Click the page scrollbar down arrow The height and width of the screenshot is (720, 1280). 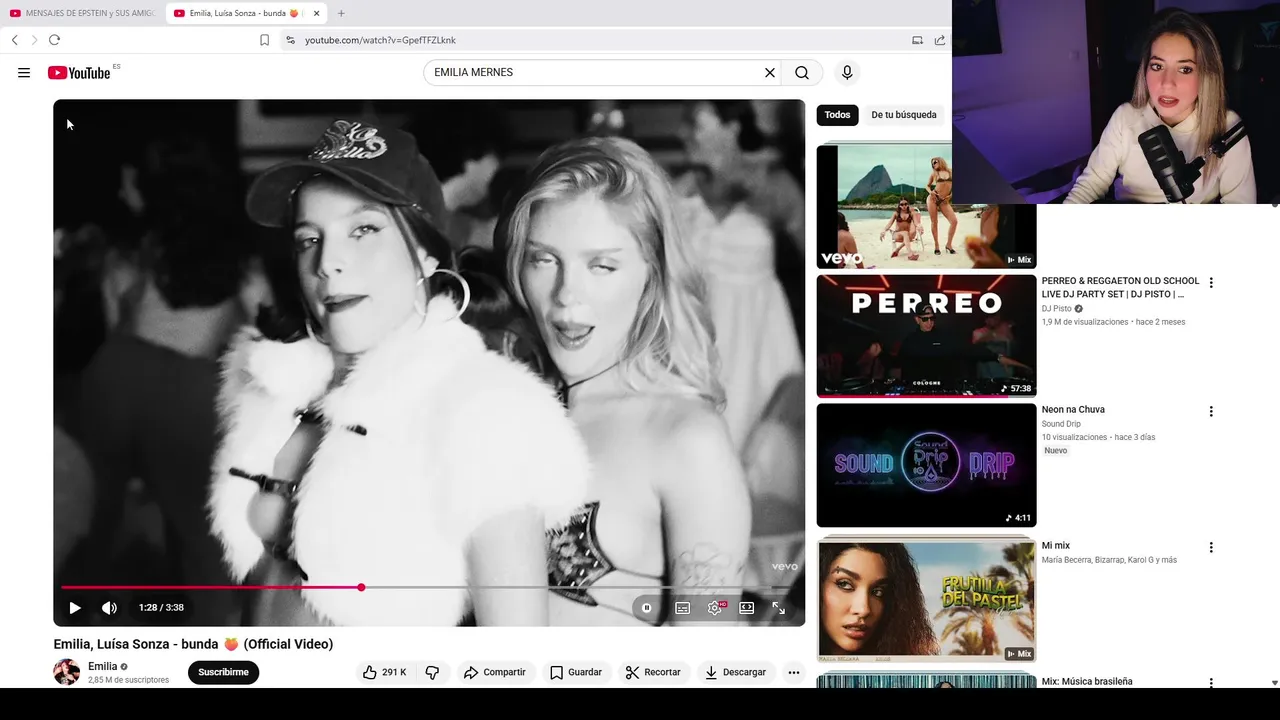click(1274, 682)
